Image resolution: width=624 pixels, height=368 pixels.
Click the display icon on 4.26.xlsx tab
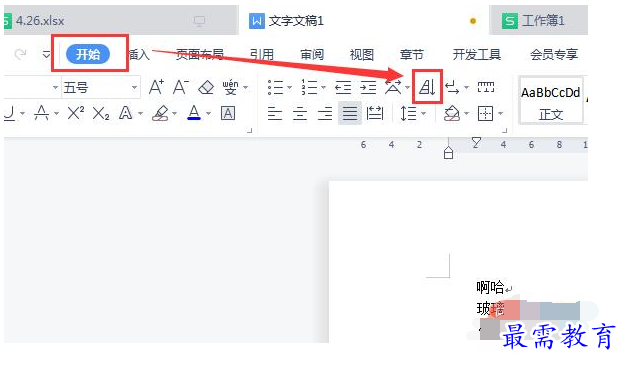199,21
